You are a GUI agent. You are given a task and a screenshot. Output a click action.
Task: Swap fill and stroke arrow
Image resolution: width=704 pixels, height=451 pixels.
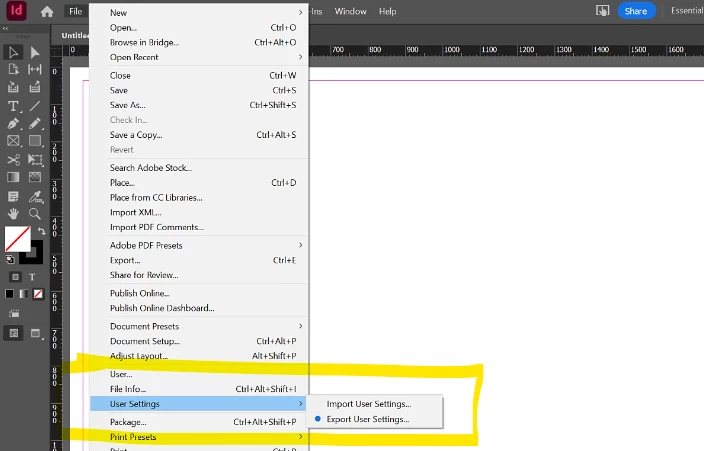tap(41, 231)
